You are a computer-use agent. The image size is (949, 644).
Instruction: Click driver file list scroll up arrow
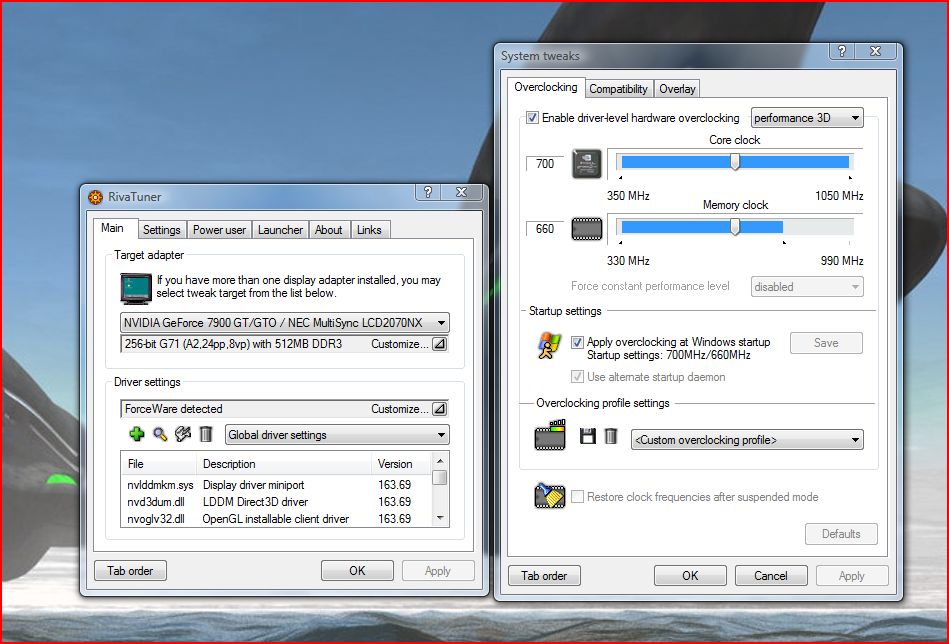pos(440,461)
